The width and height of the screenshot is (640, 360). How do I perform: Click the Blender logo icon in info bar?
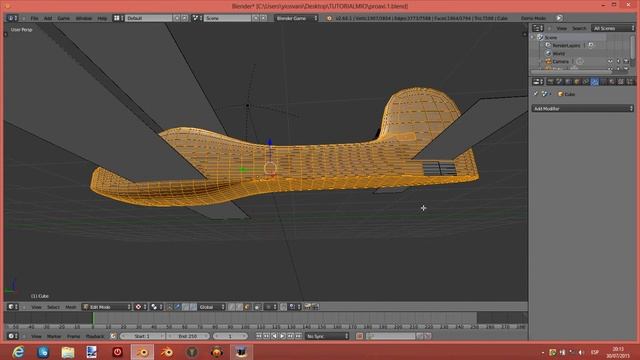[x=329, y=18]
